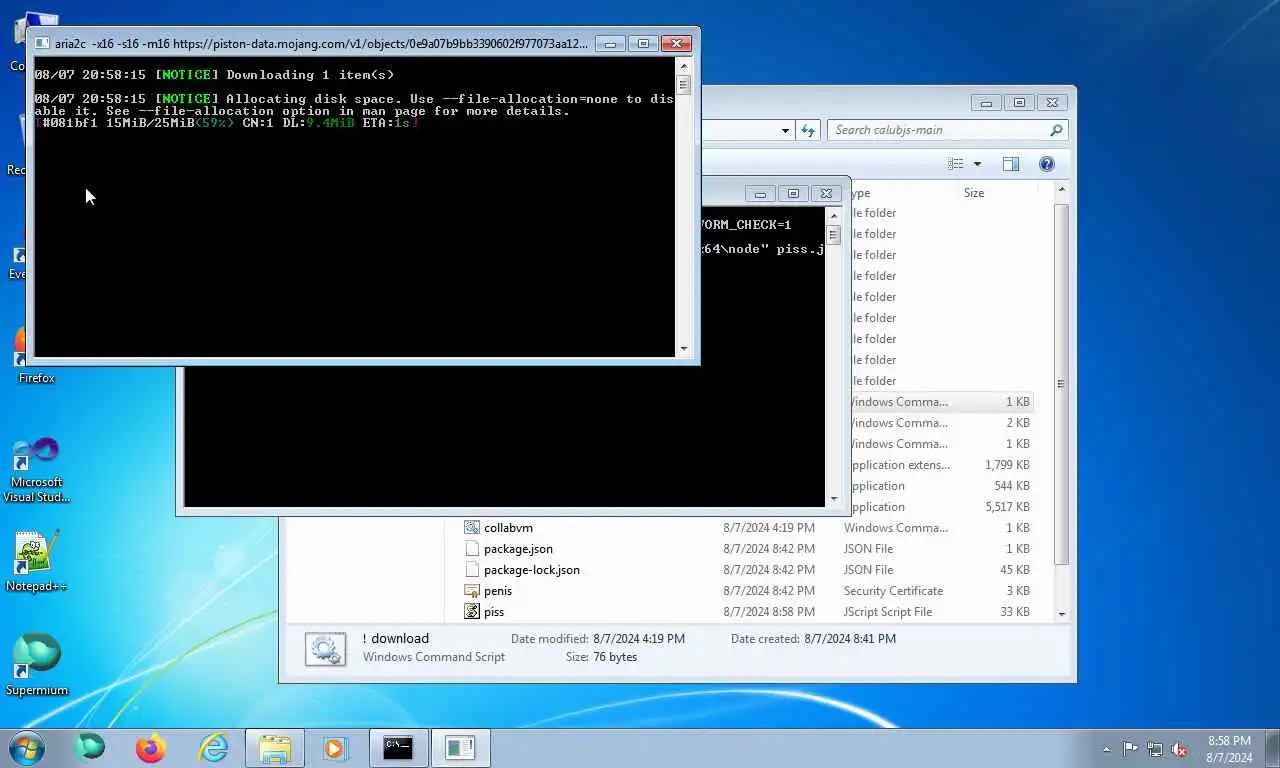Click Explorer file list scroll down arrow
Image resolution: width=1280 pixels, height=768 pixels.
(1062, 613)
